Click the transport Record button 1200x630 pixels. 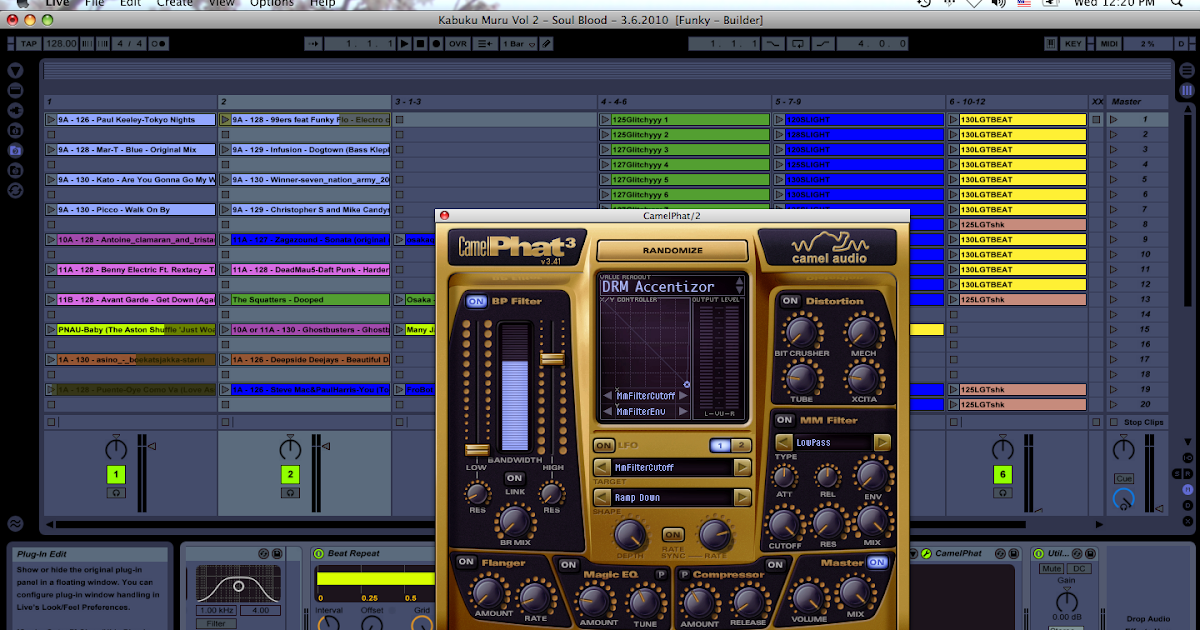tap(437, 44)
